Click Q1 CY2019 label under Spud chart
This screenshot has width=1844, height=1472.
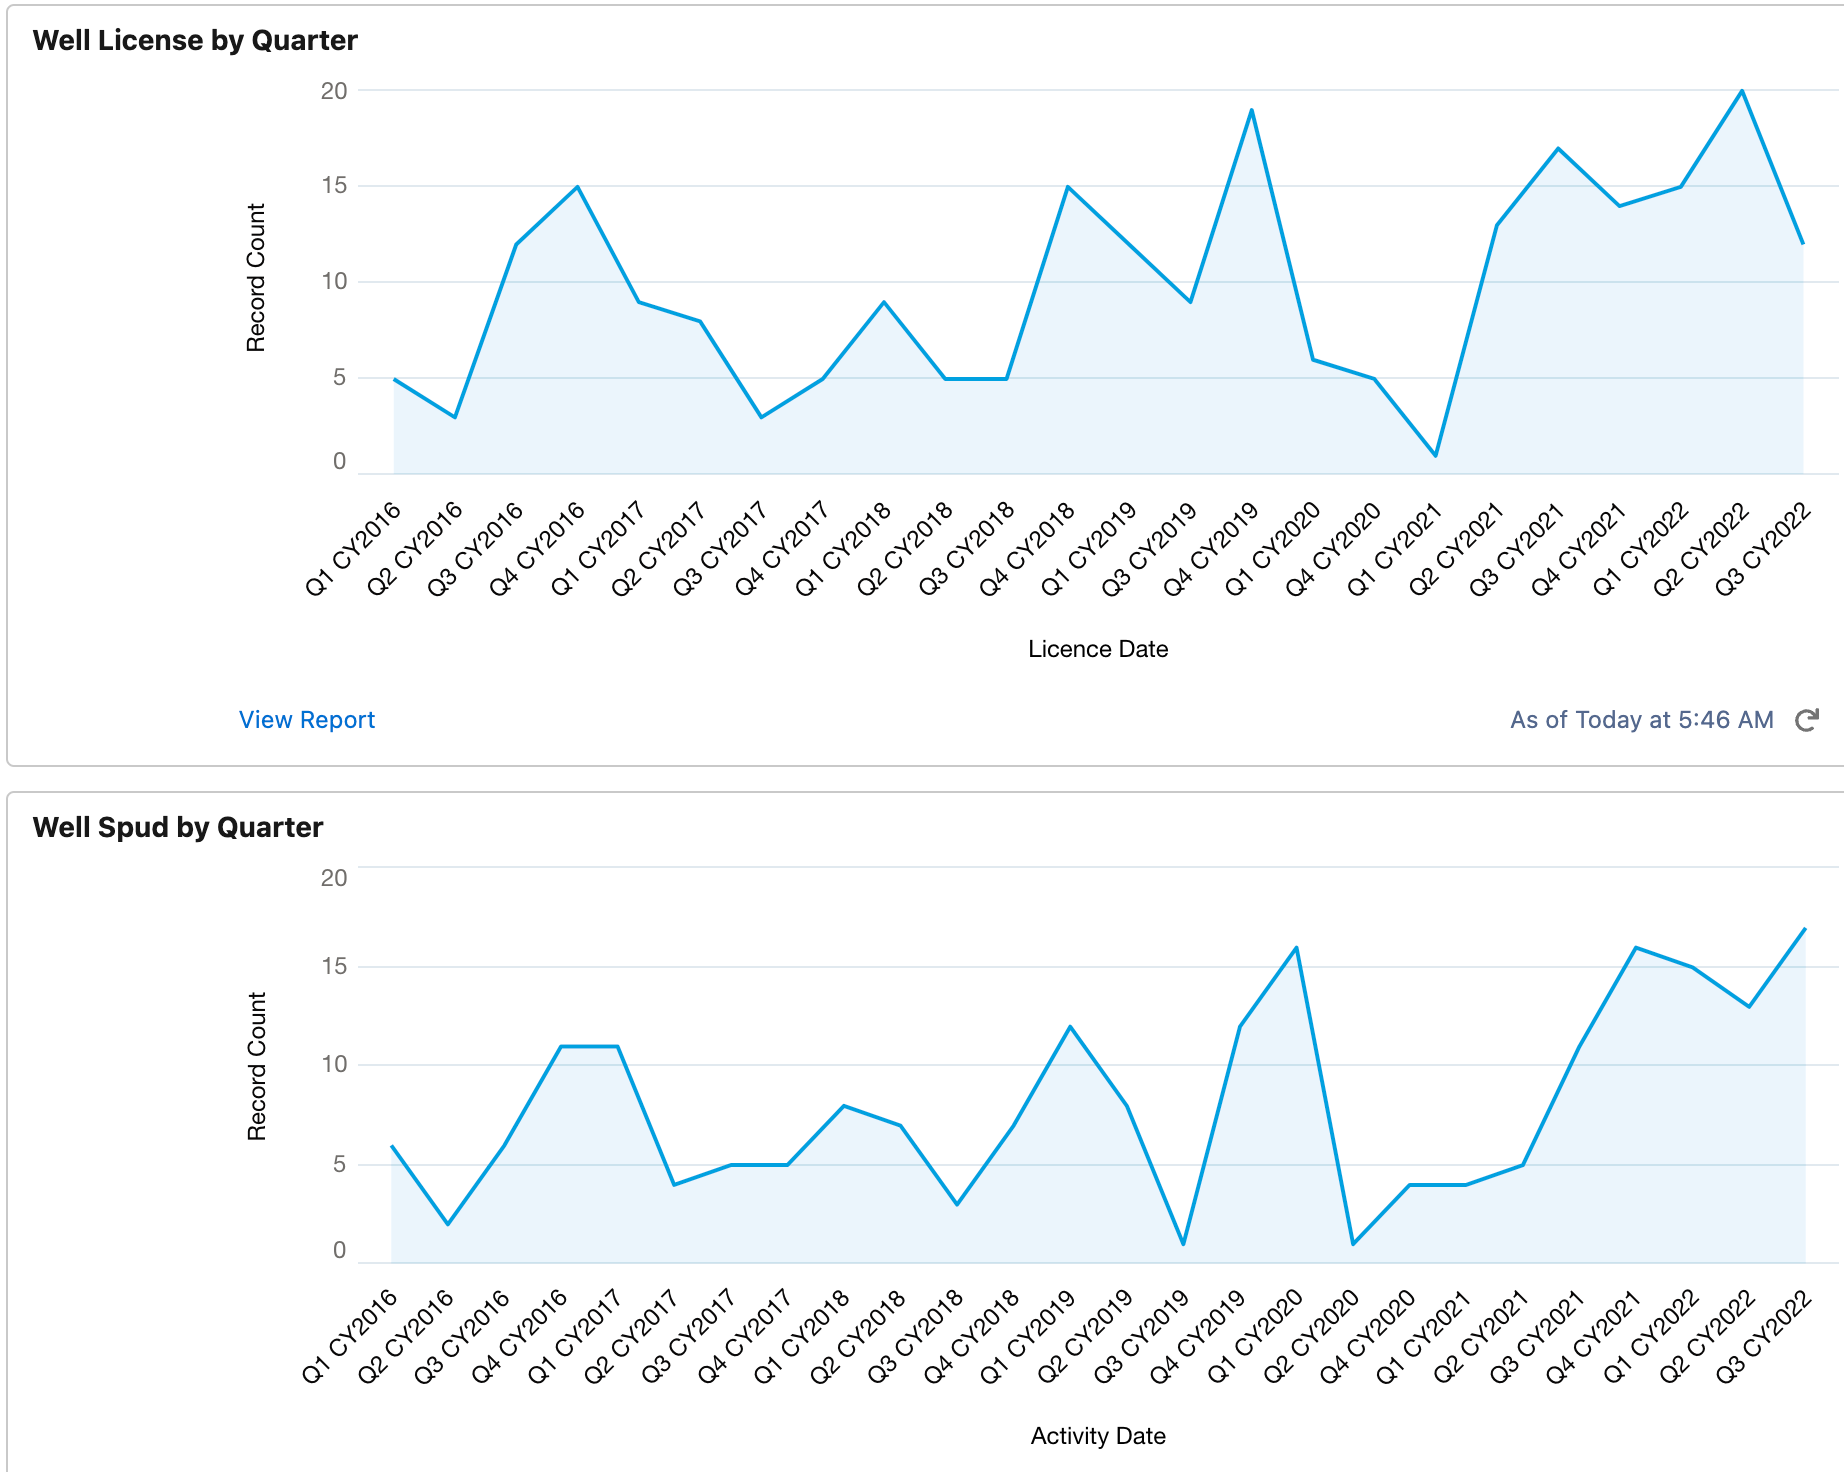coord(1027,1337)
